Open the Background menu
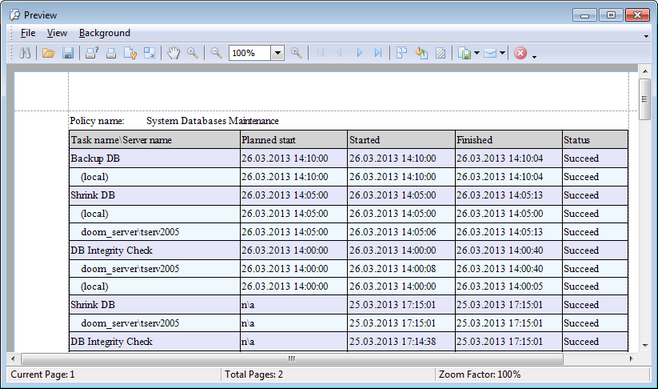Image resolution: width=658 pixels, height=389 pixels. (104, 33)
